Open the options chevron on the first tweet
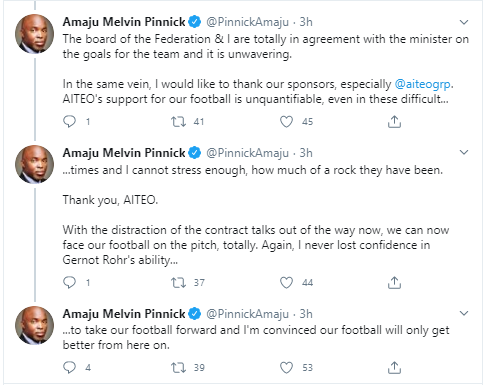 [464, 22]
